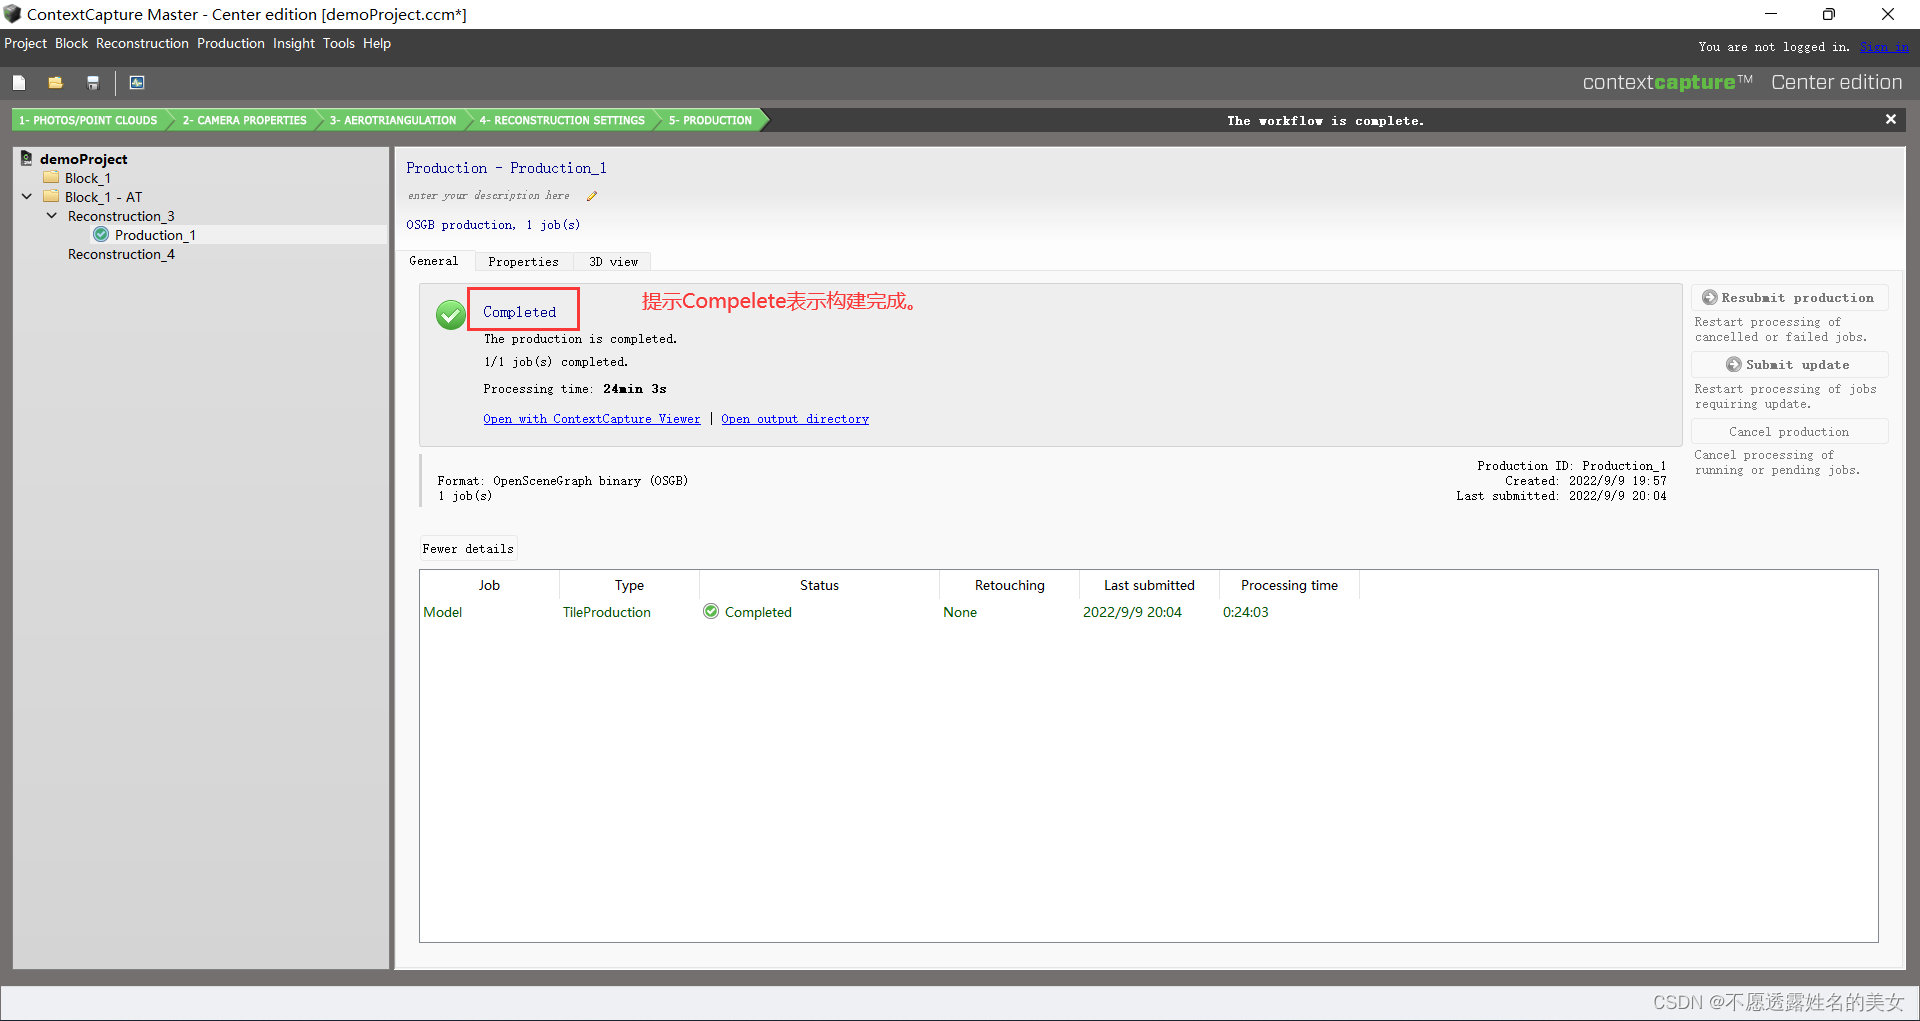Click the Model job name cell
The image size is (1920, 1021).
(x=443, y=612)
